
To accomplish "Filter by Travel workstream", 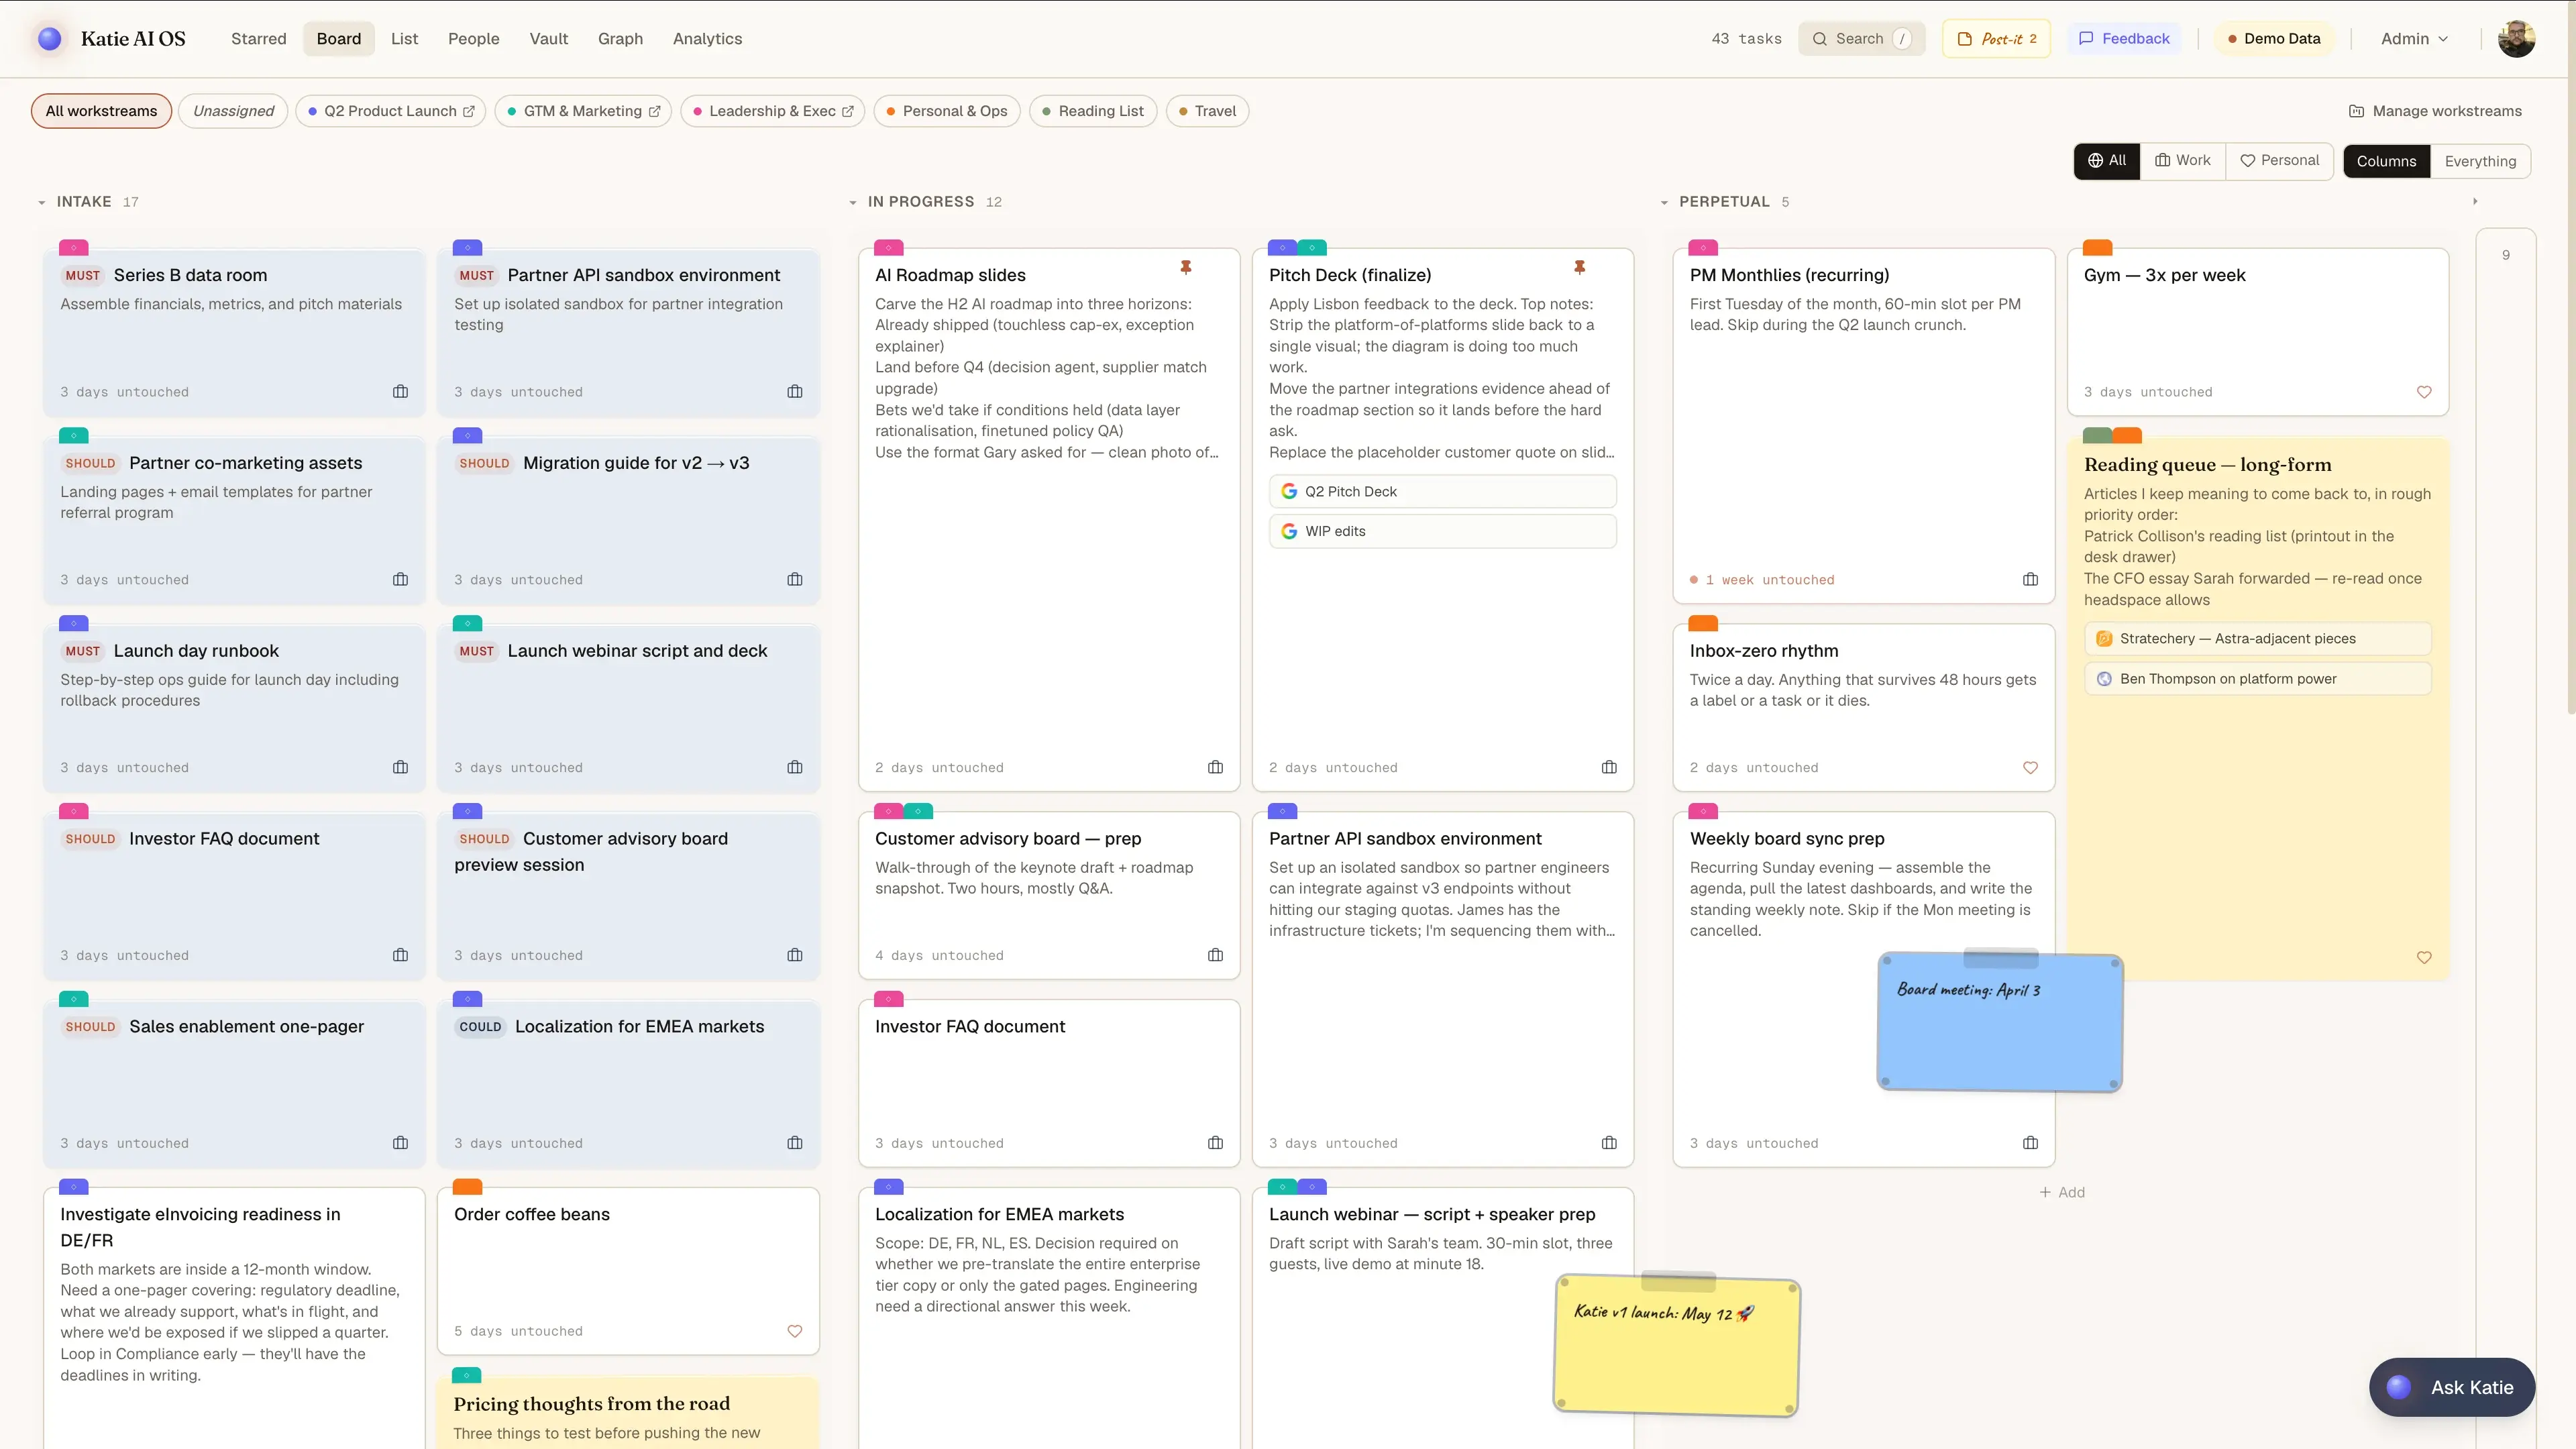I will pos(1207,111).
